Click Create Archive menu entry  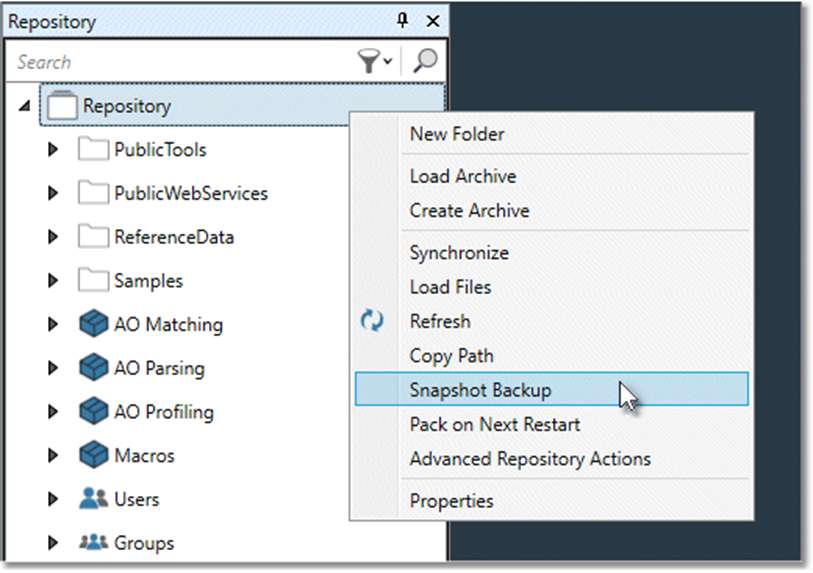pyautogui.click(x=469, y=211)
